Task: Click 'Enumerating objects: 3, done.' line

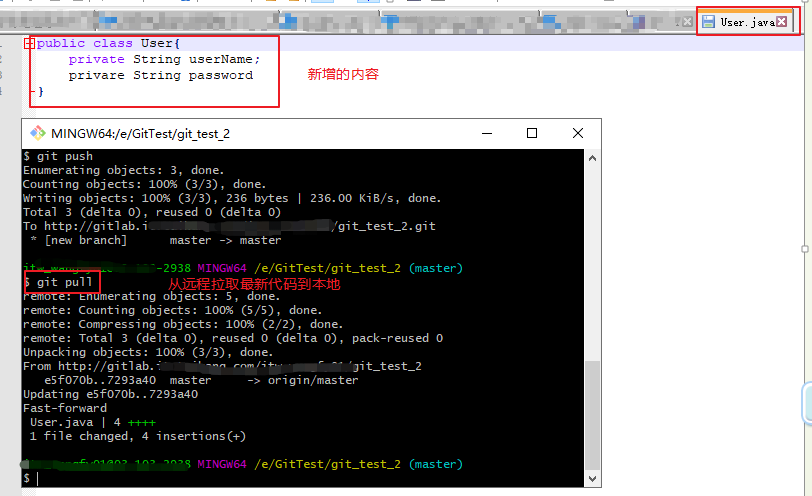Action: [123, 170]
